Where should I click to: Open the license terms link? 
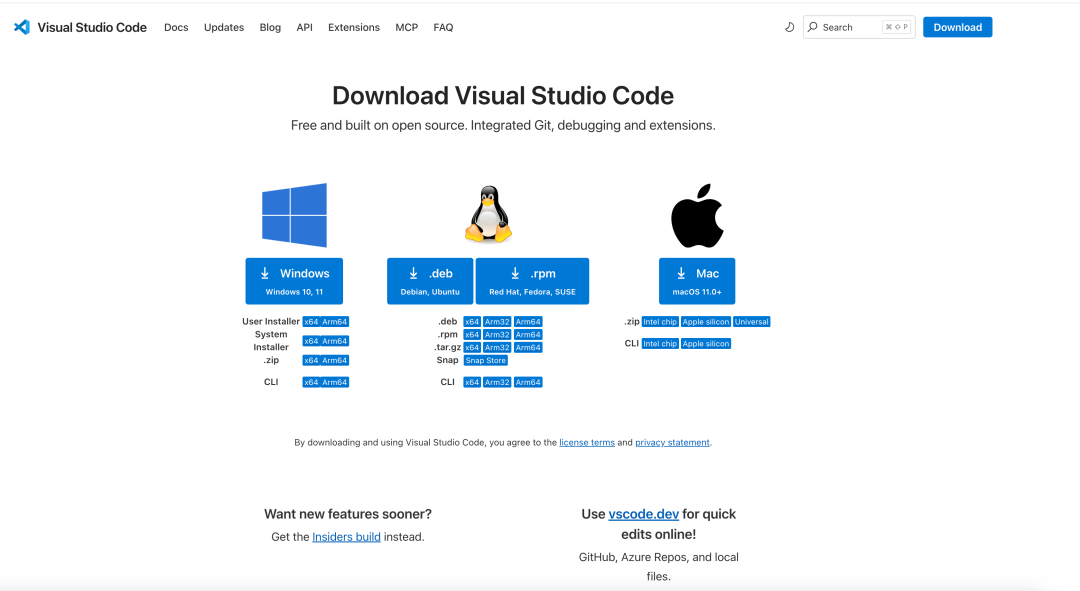(x=587, y=442)
